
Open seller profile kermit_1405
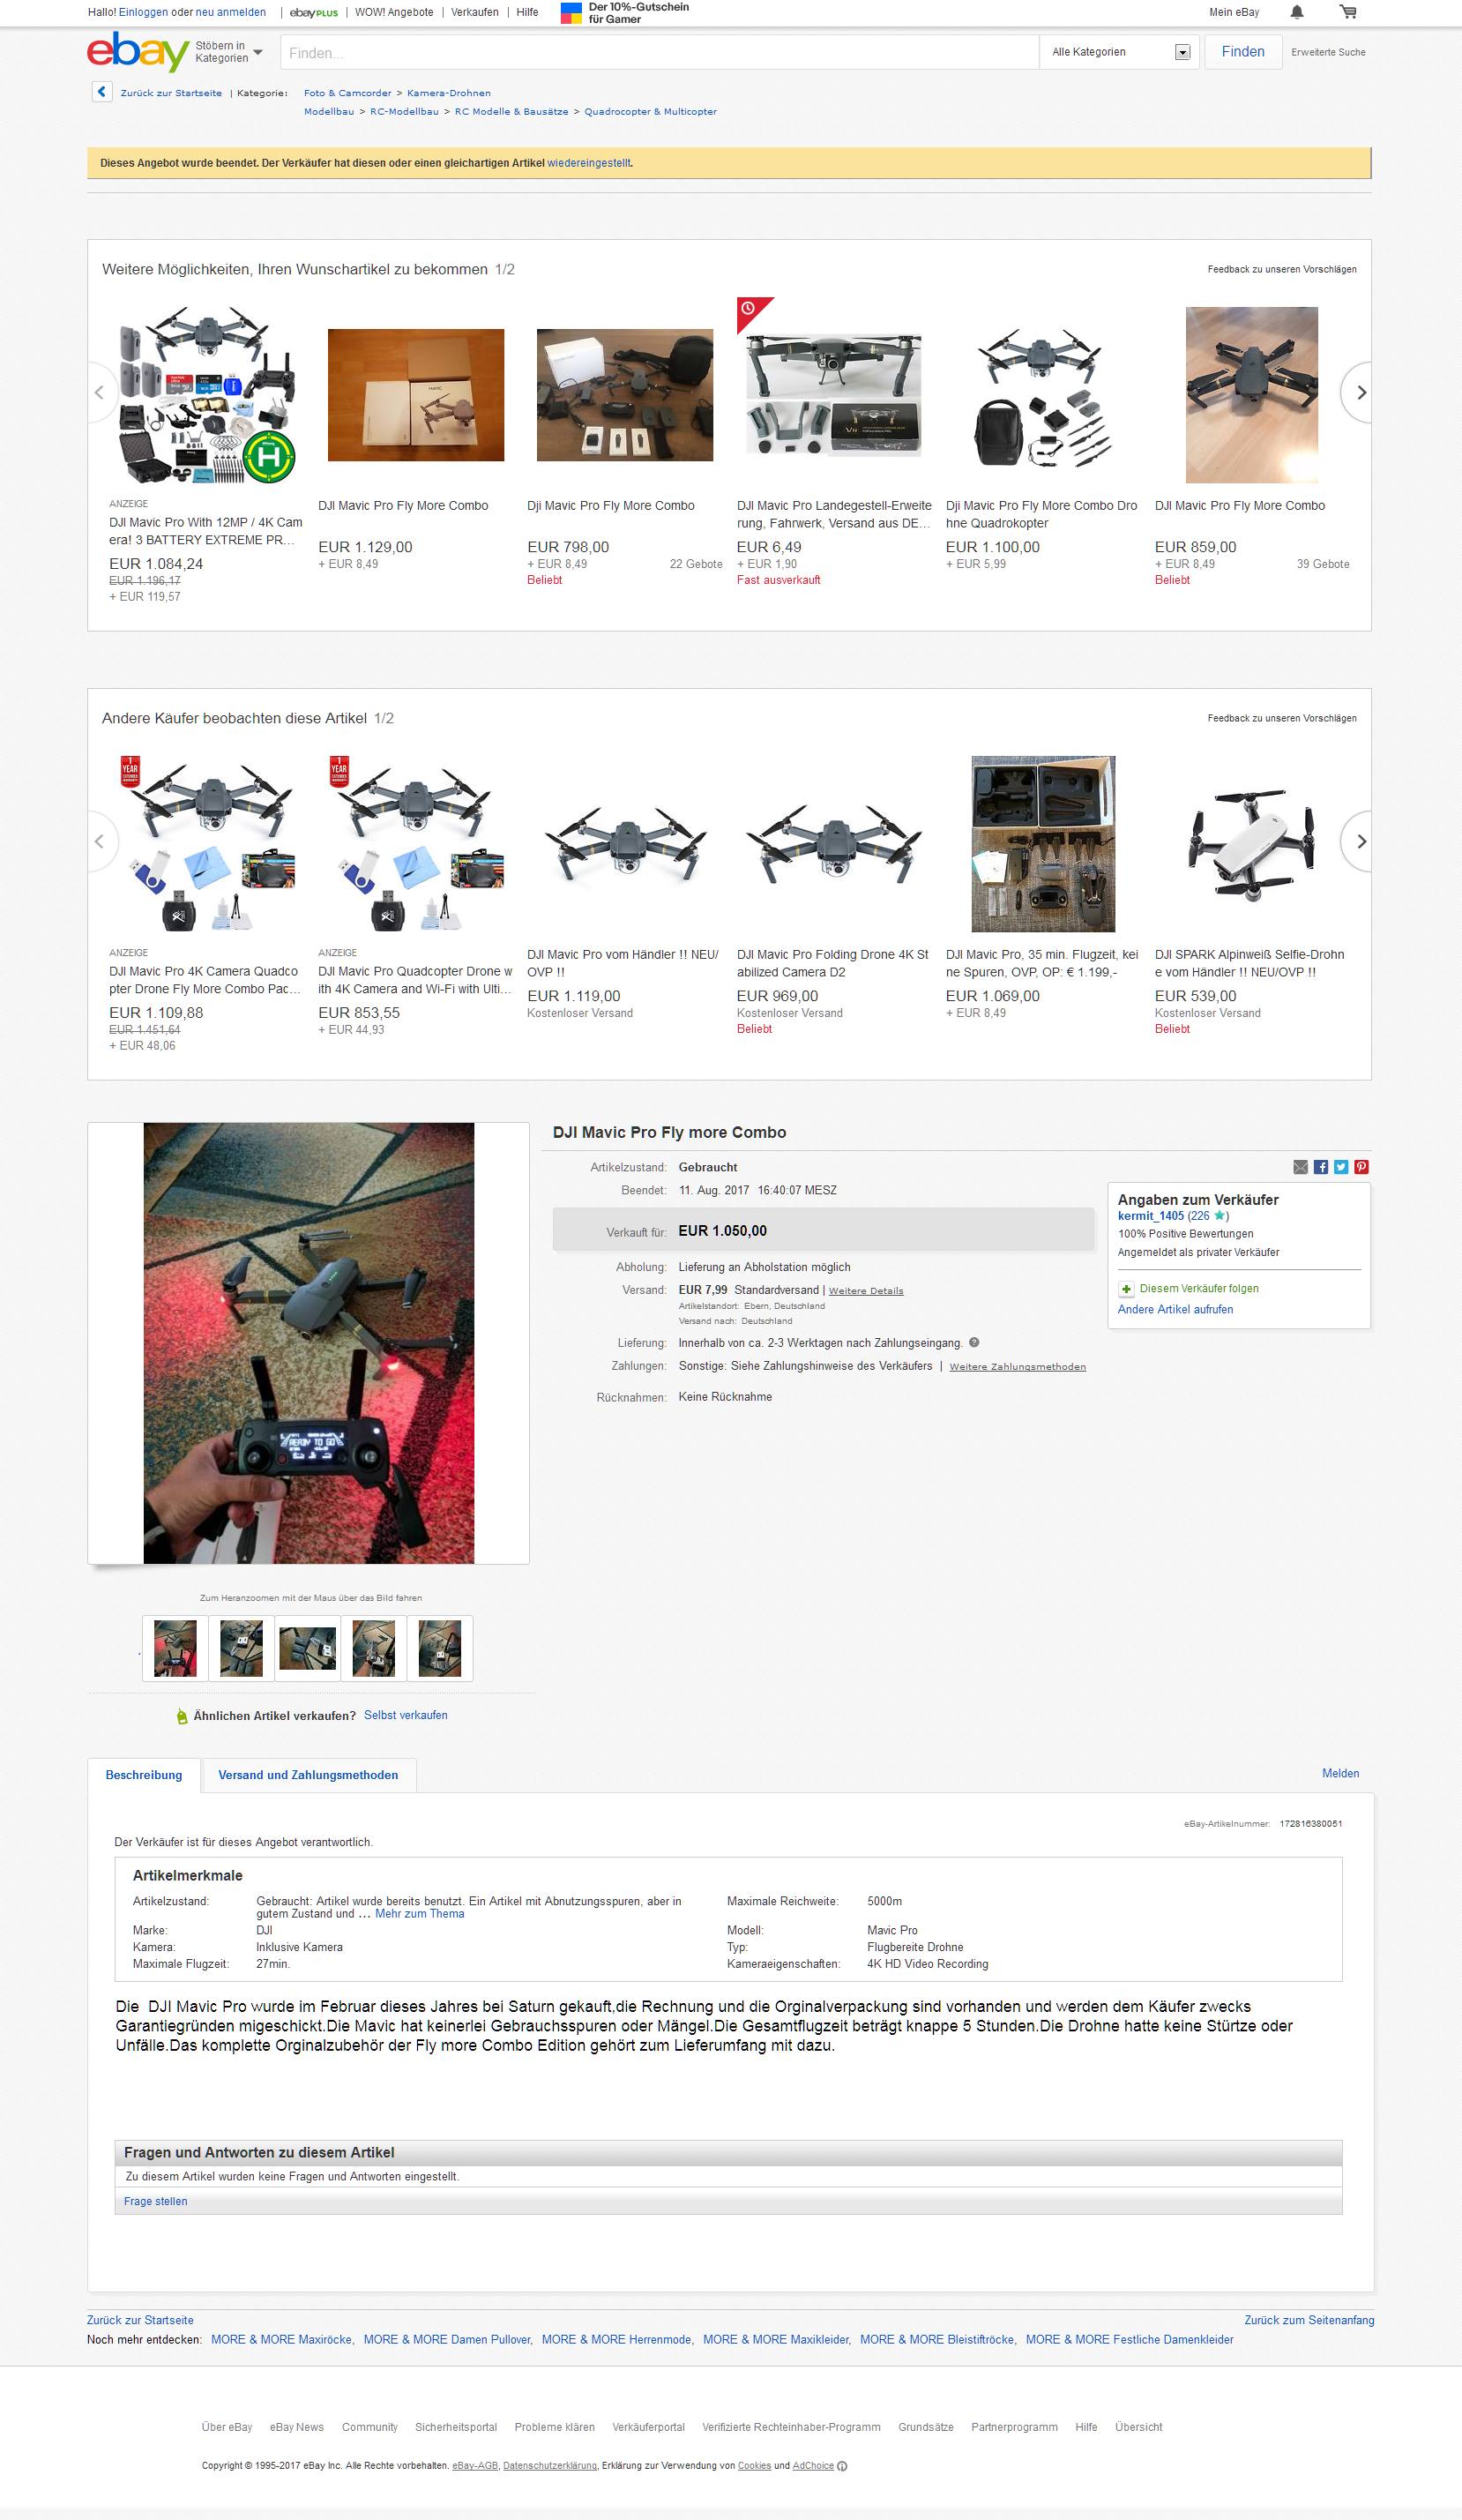(x=1150, y=1216)
